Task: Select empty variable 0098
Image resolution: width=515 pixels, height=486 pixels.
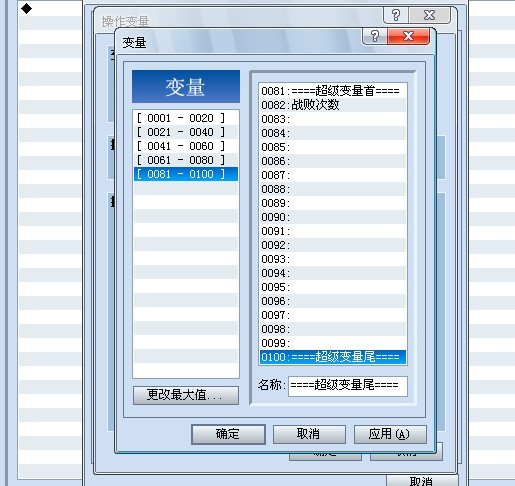Action: point(333,329)
